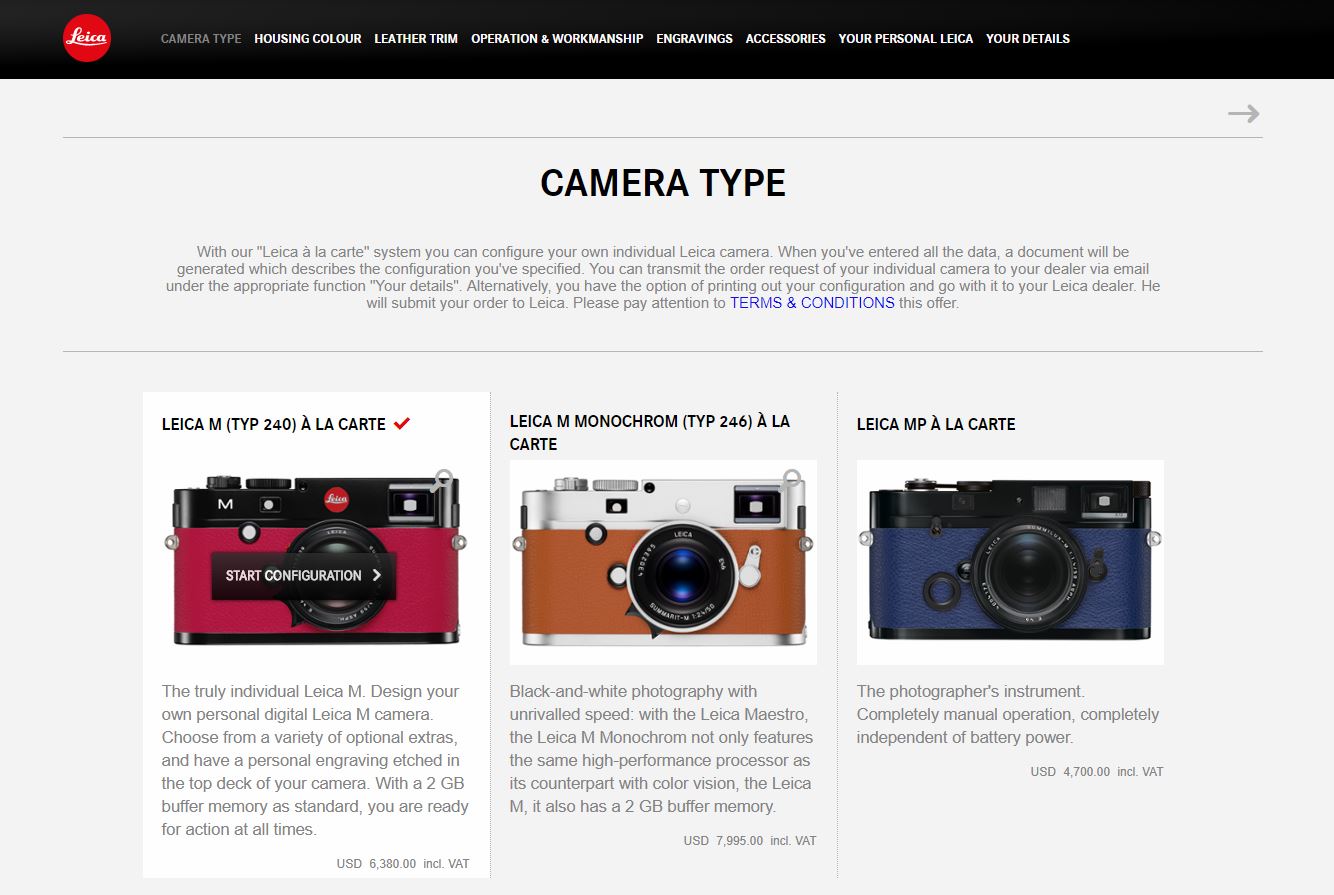Click the magnifier icon on the red camera image
This screenshot has height=895, width=1334.
pyautogui.click(x=445, y=479)
